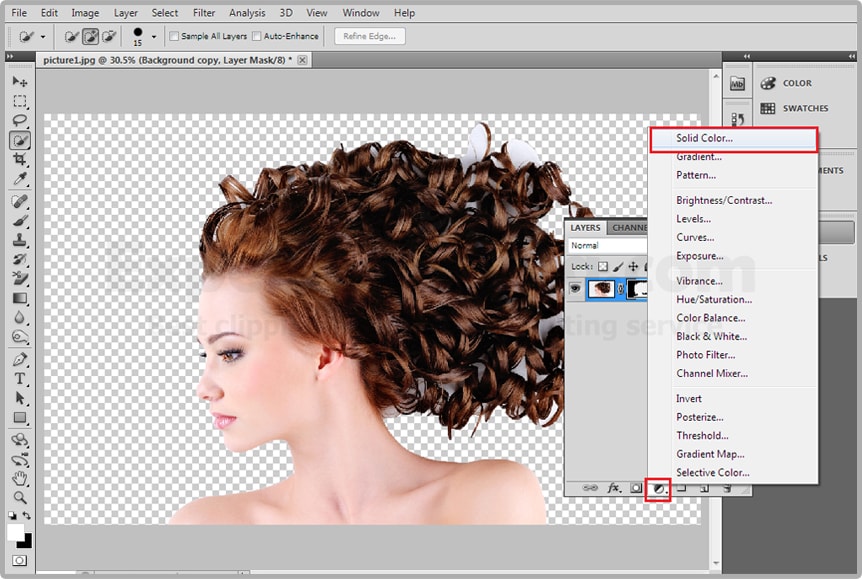Image resolution: width=862 pixels, height=579 pixels.
Task: Enable Sample All Layers checkbox
Action: point(175,37)
